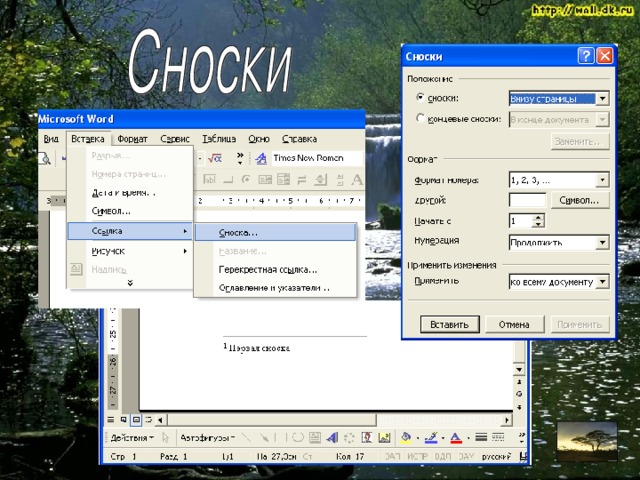640x480 pixels.
Task: Apply the yellow Fill Color bucket
Action: (406, 438)
